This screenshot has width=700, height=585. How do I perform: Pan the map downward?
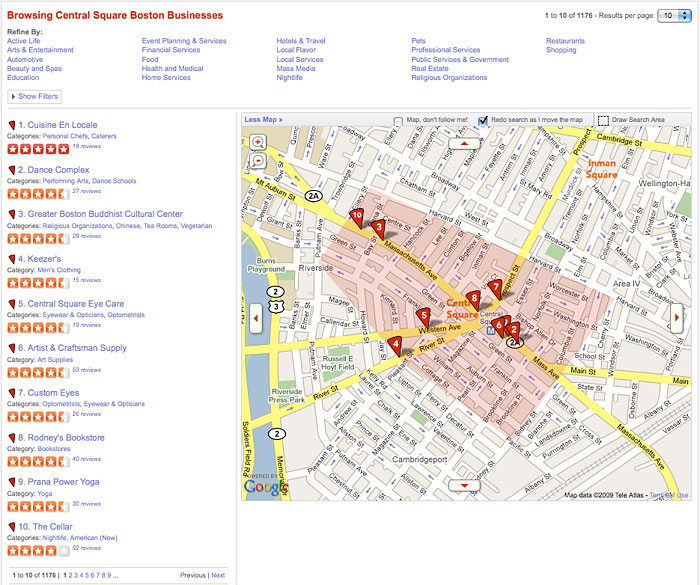pos(464,485)
